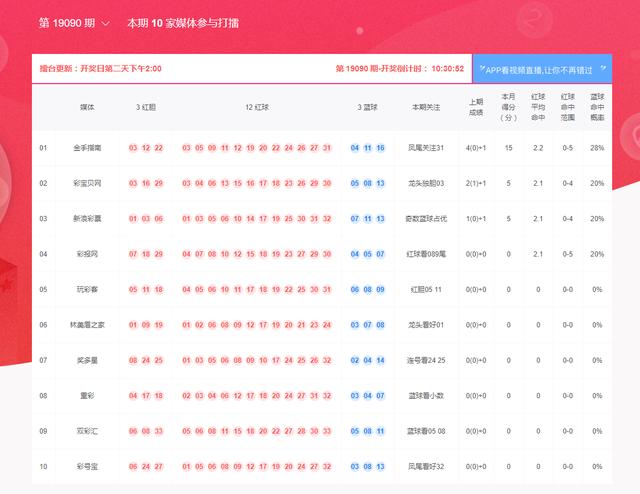Select blue ball 13 in row 10
Viewport: 640px width, 494px height.
pos(380,467)
